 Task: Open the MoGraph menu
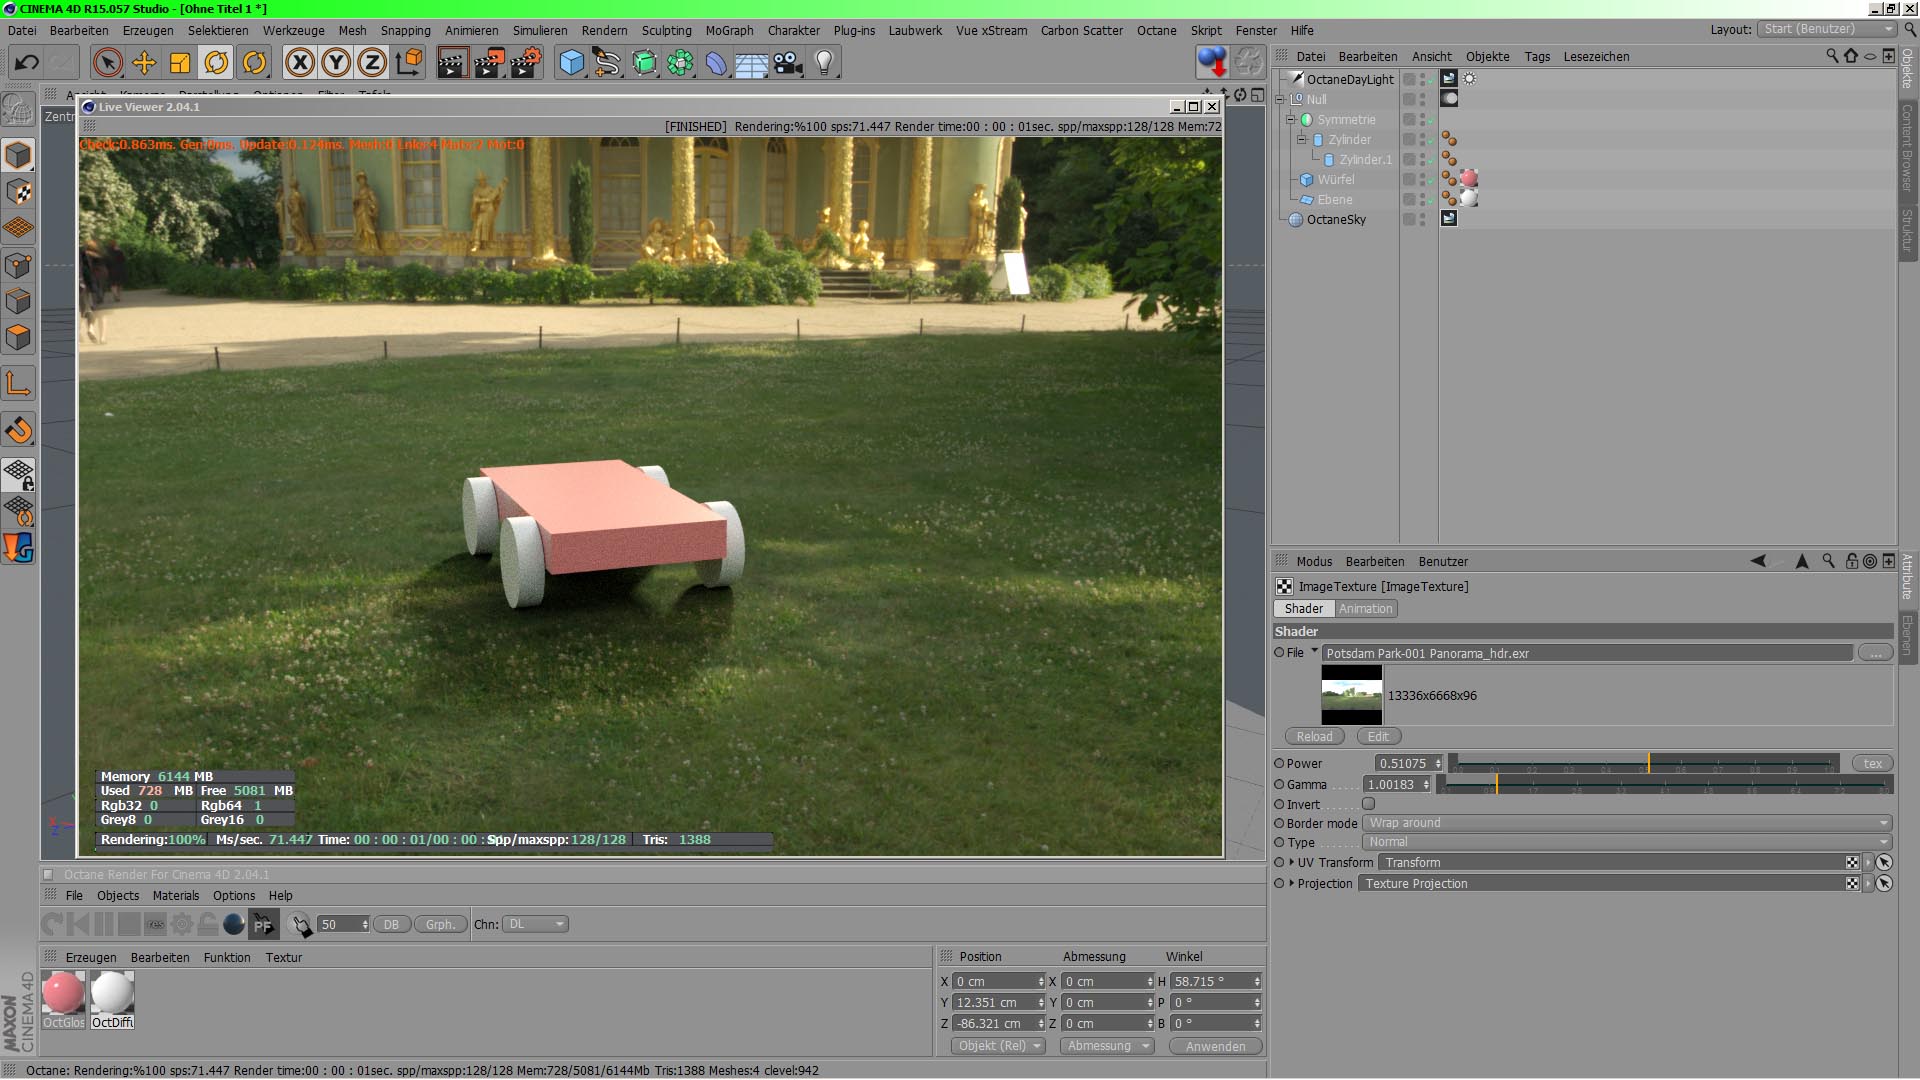point(729,31)
